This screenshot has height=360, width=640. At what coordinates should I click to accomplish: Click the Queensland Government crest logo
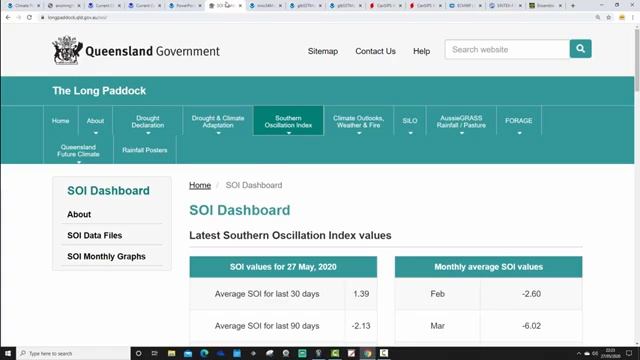[67, 50]
